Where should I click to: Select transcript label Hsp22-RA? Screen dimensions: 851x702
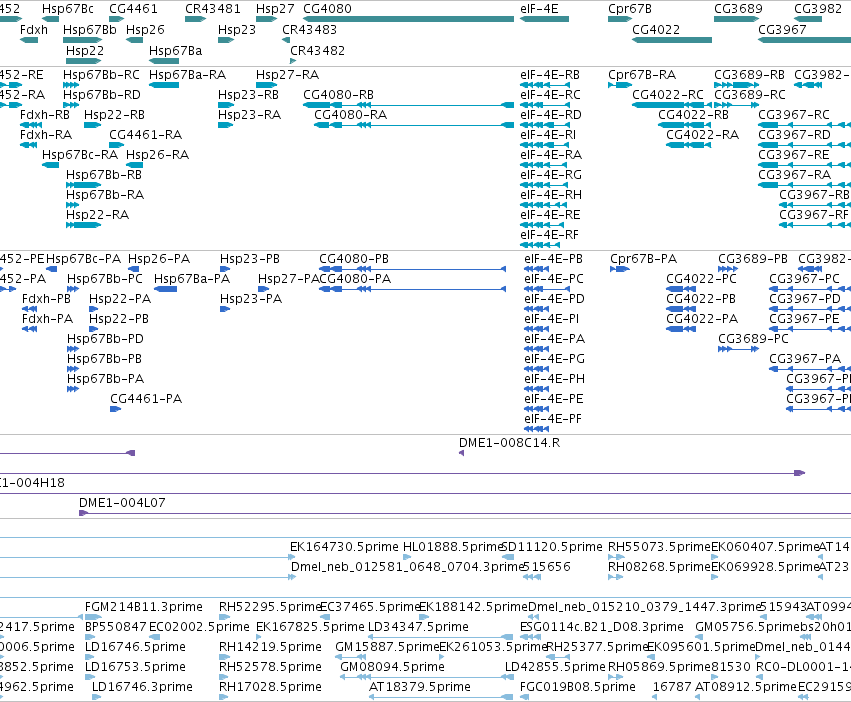pyautogui.click(x=97, y=214)
